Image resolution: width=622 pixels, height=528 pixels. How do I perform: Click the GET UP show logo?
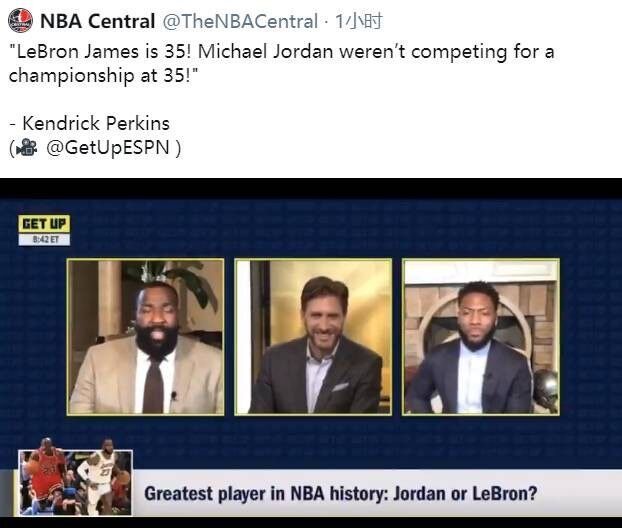[44, 224]
